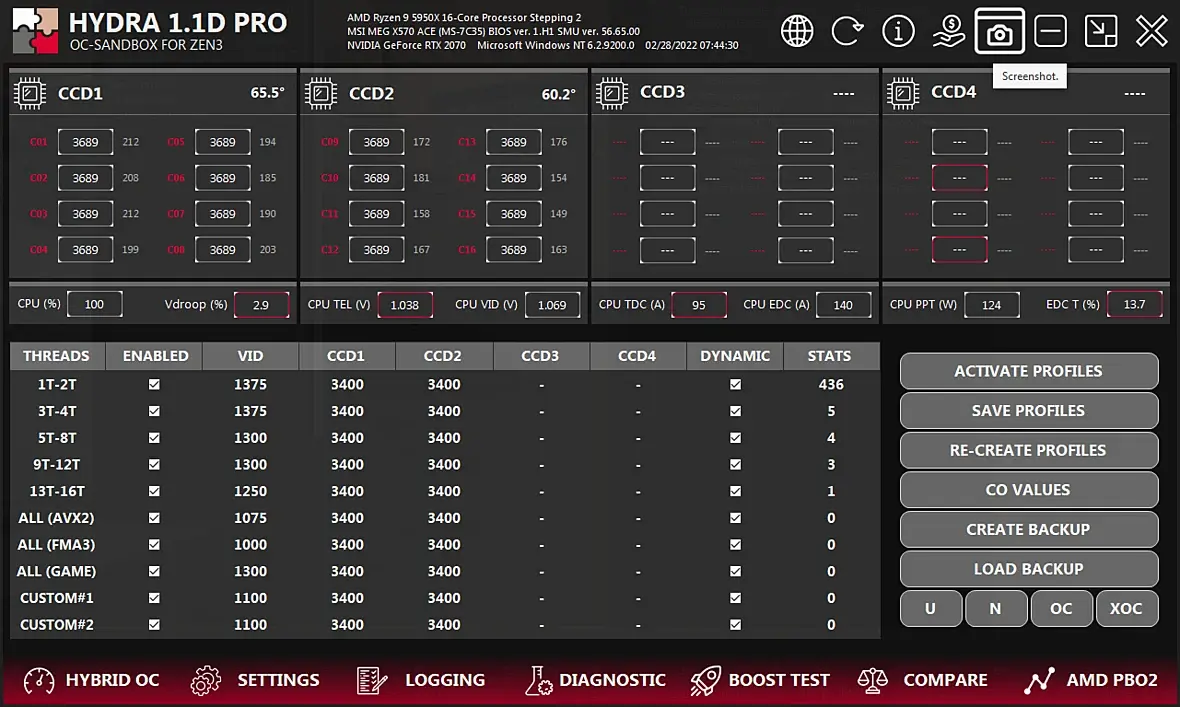Viewport: 1180px width, 707px height.
Task: Click the C01 frequency field
Action: tap(85, 142)
